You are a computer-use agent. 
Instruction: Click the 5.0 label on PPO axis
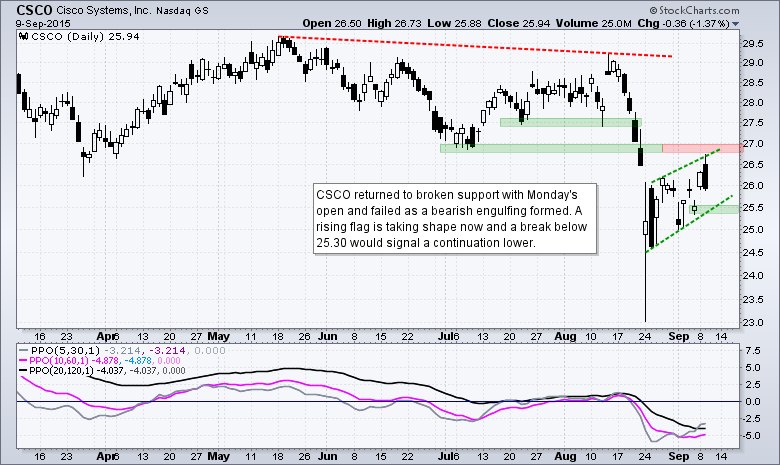coord(753,368)
